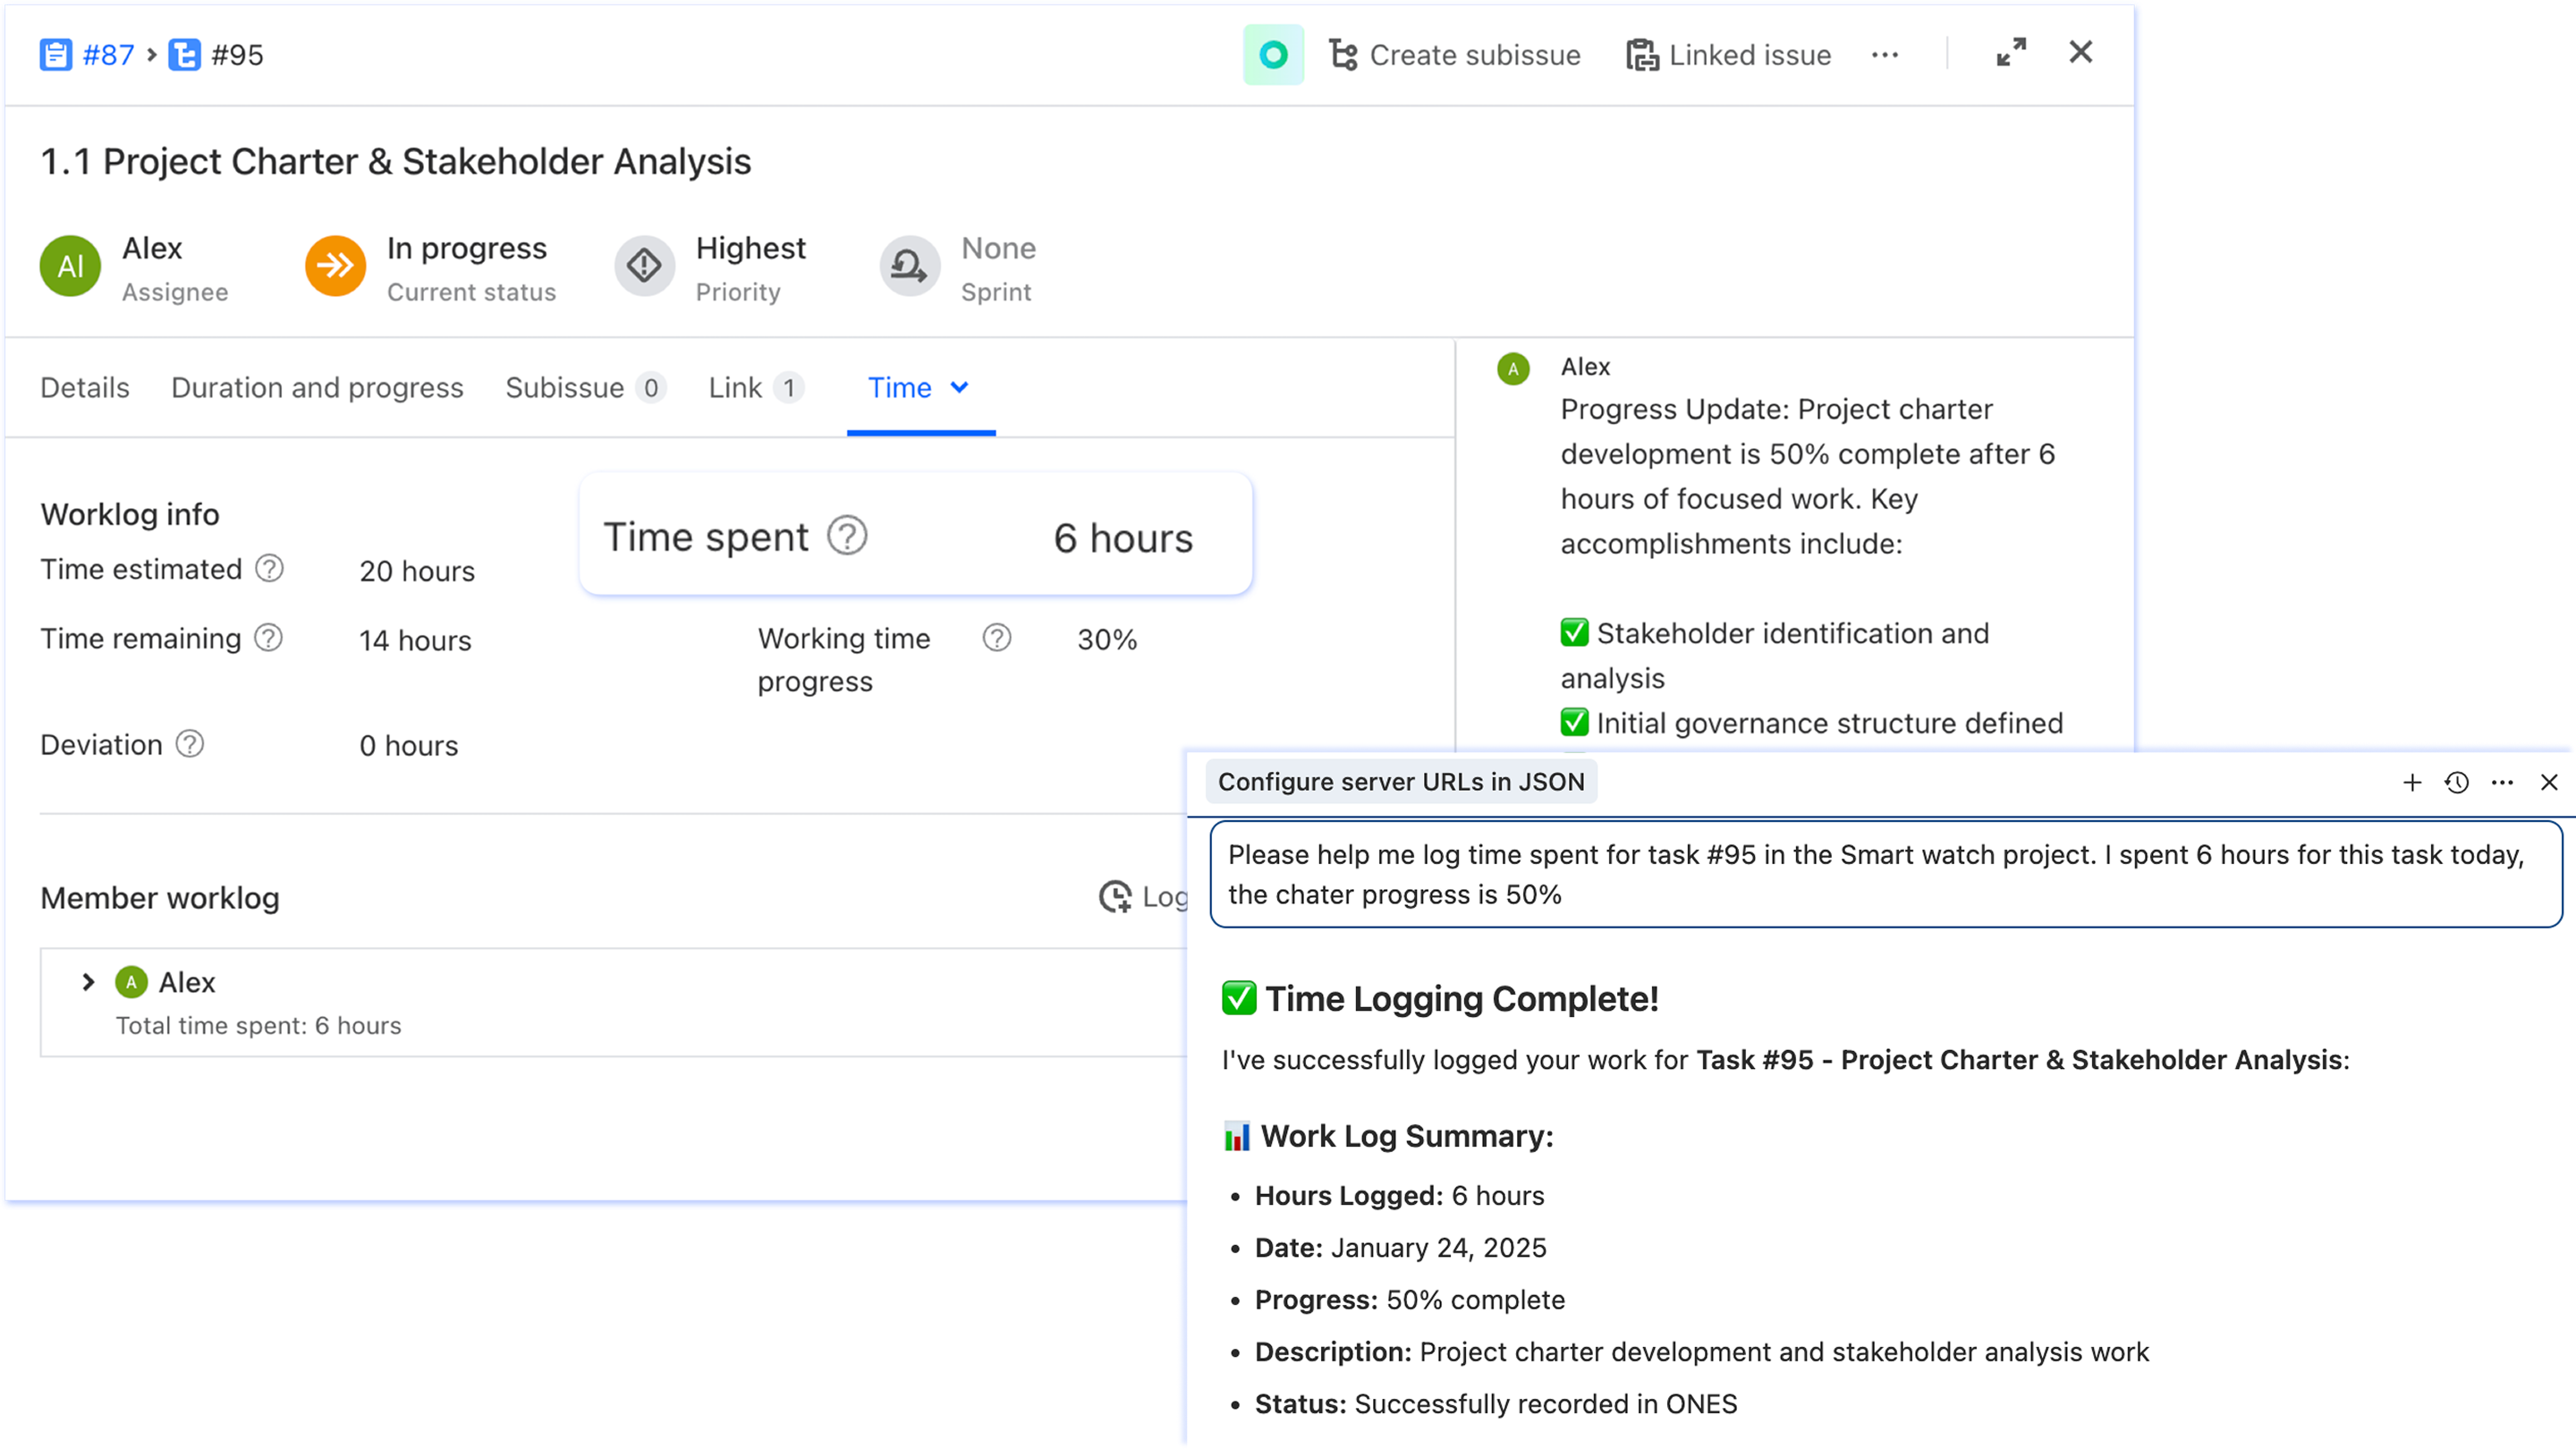The image size is (2576, 1449).
Task: Open more options in the issue toolbar
Action: pyautogui.click(x=1884, y=55)
